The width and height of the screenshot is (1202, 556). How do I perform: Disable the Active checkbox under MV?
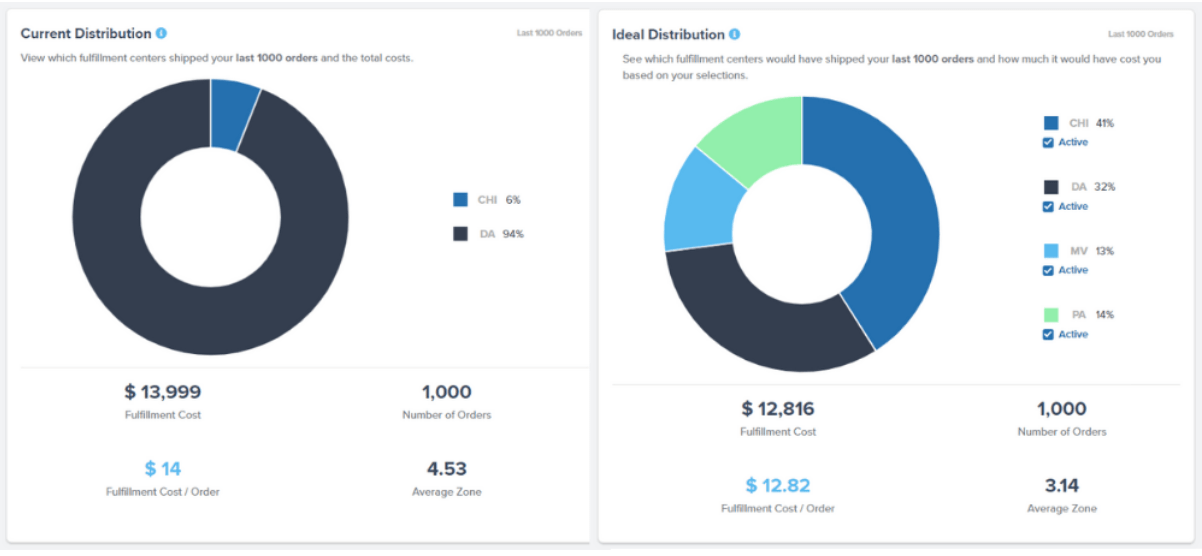[1048, 271]
